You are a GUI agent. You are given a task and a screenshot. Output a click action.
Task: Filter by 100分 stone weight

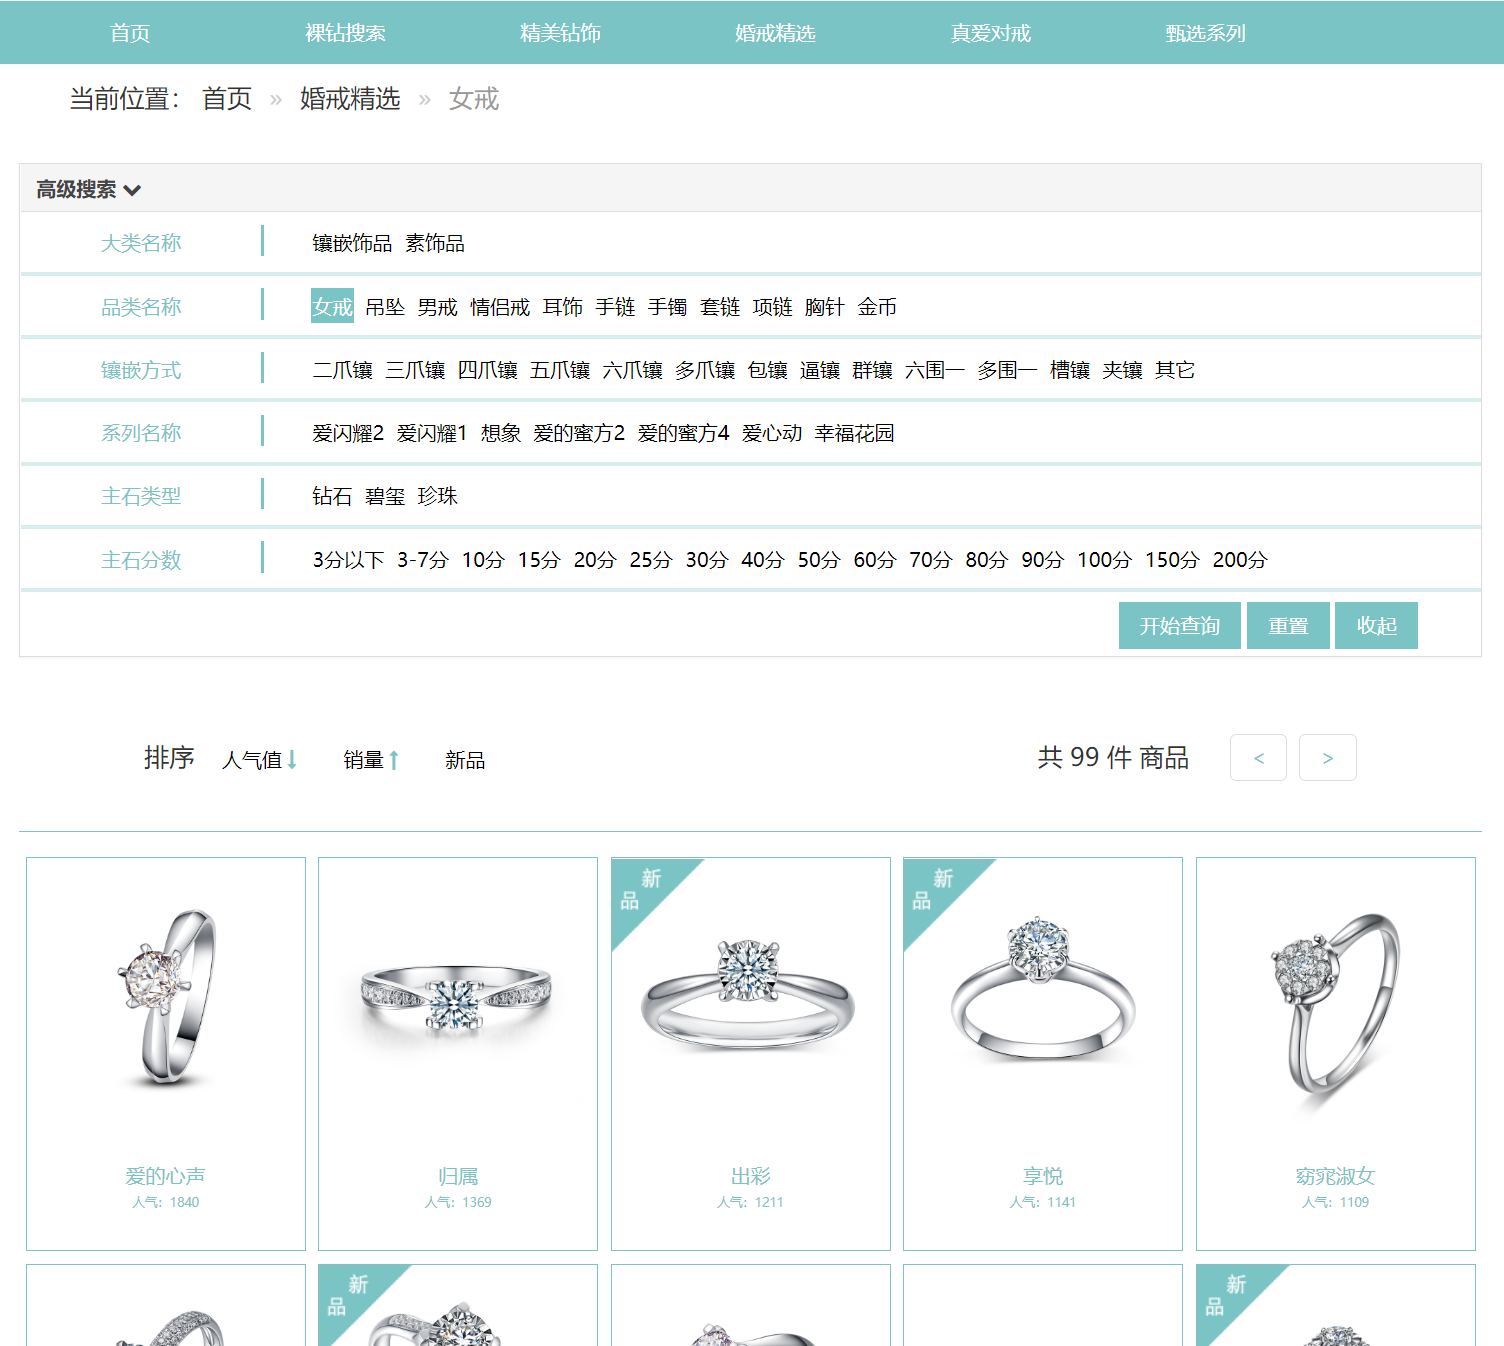click(1104, 560)
